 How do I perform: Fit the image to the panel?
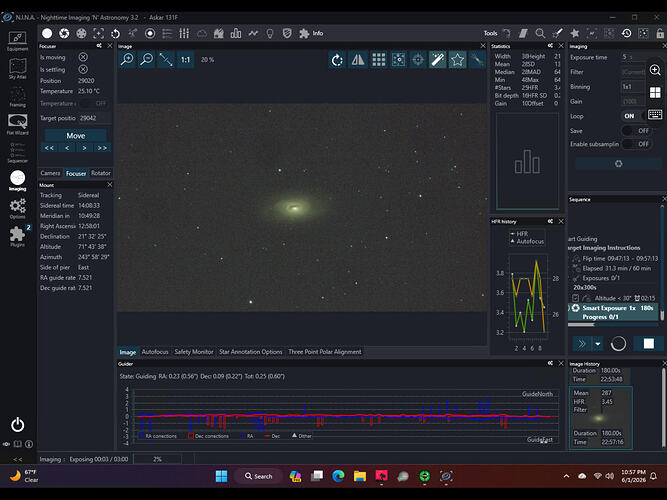coord(166,60)
